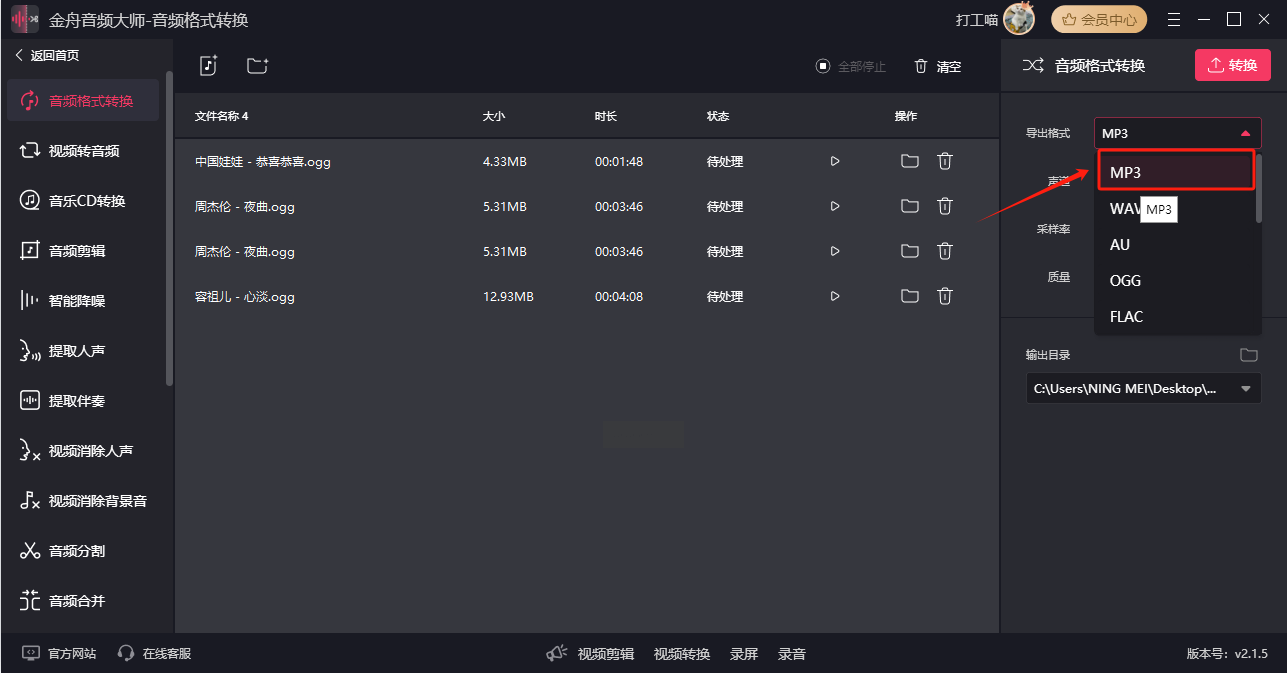This screenshot has width=1287, height=673.
Task: Select 音频格式转换 in the sidebar
Action: coord(83,100)
